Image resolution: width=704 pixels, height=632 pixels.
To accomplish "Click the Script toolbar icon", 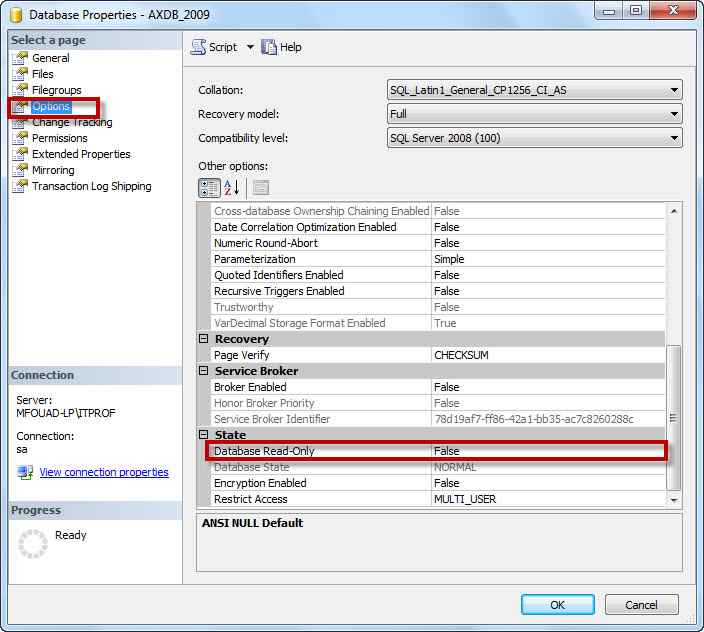I will coord(198,47).
